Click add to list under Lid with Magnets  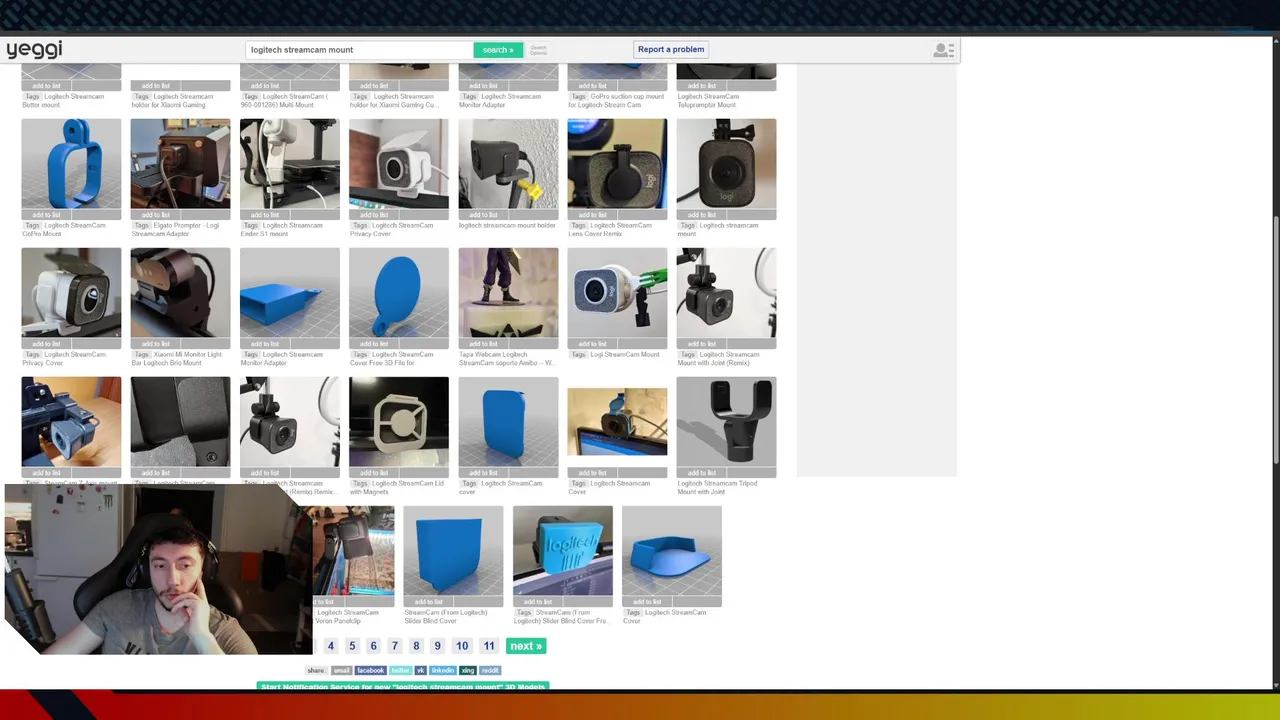(374, 473)
